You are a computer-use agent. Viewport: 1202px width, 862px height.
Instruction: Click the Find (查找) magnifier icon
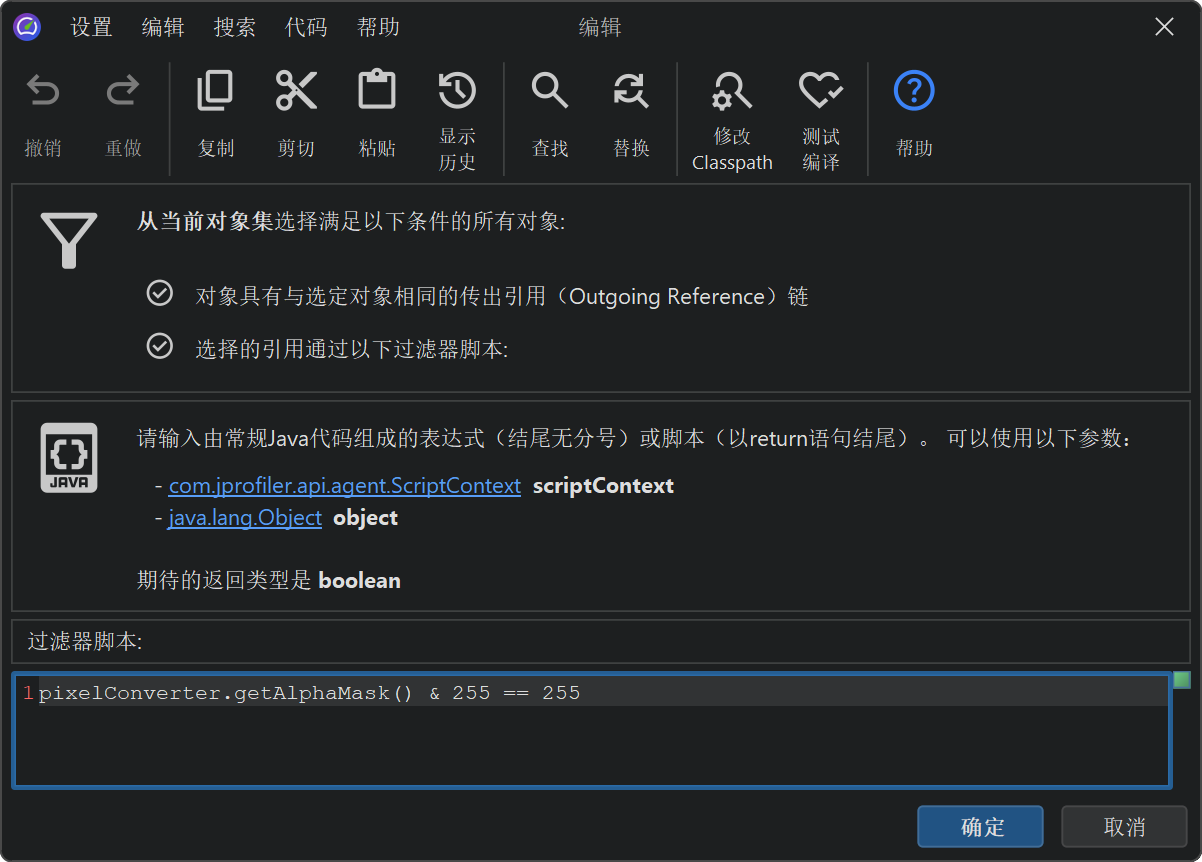coord(550,92)
